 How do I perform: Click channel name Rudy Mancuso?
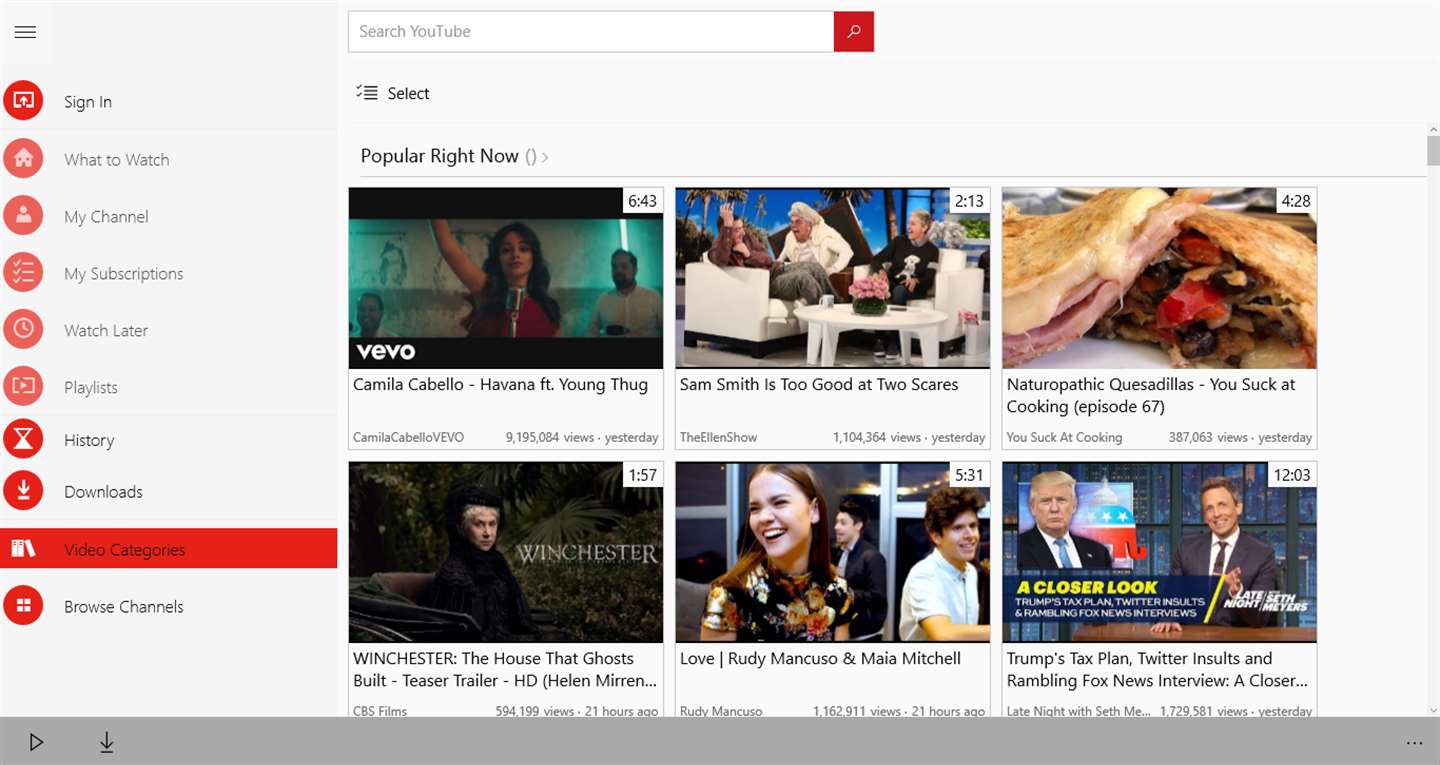(x=721, y=711)
